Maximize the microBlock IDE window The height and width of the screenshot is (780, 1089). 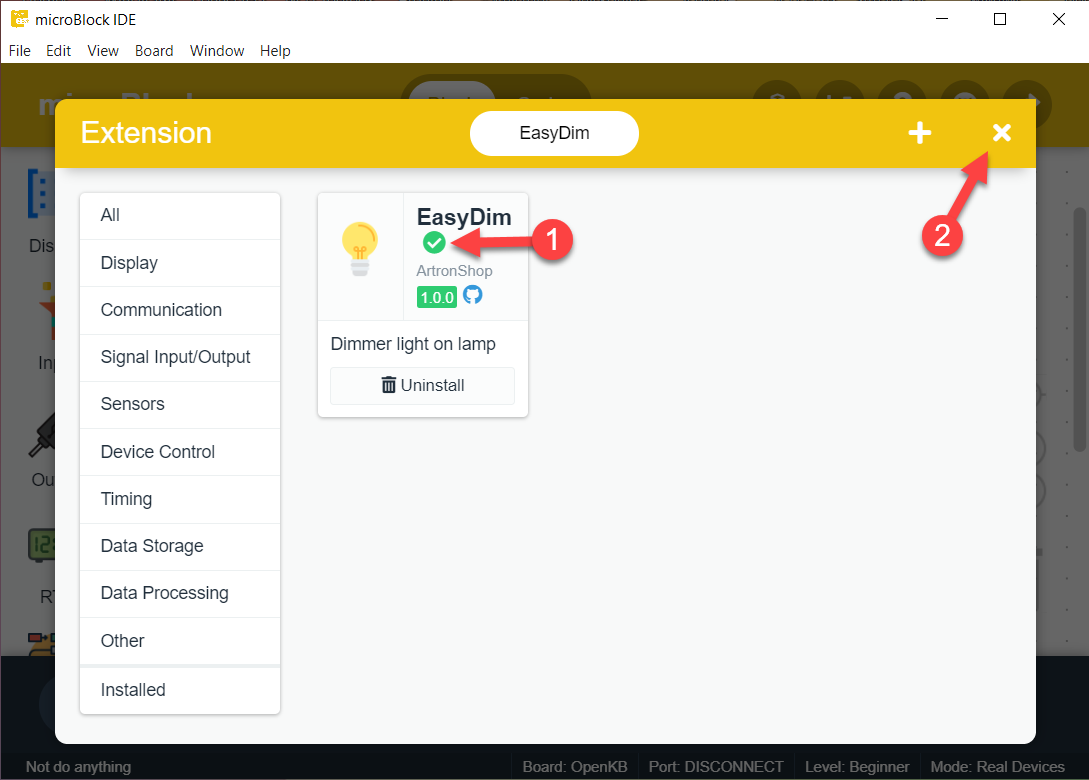tap(1000, 19)
